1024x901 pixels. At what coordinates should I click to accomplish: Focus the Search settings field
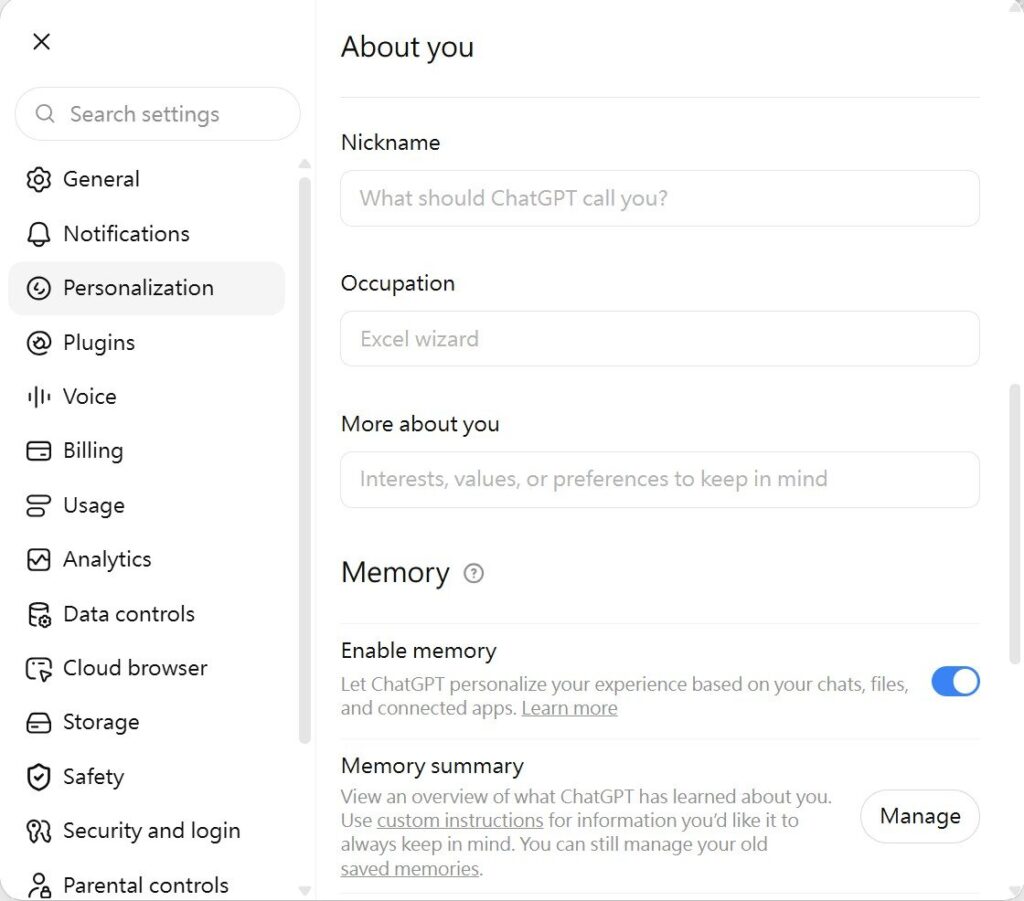click(157, 114)
